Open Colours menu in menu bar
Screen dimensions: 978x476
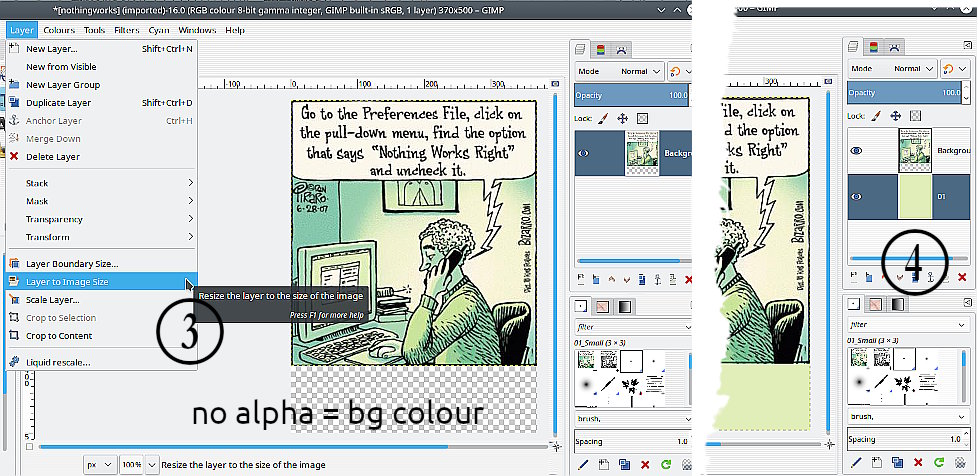point(59,30)
